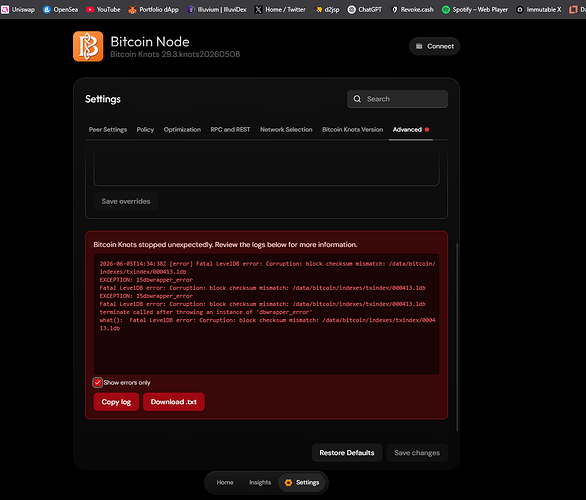Open the Spotify Web Player bookmark
586x500 pixels.
[x=475, y=9]
